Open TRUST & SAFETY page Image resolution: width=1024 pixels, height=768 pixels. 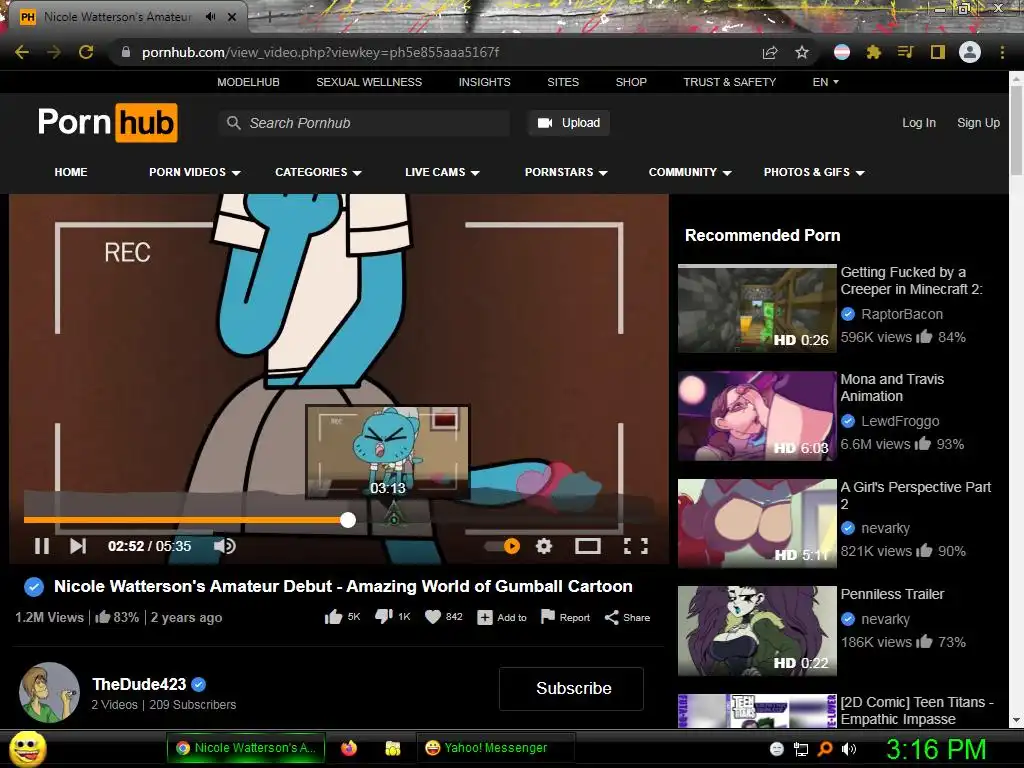pos(729,82)
